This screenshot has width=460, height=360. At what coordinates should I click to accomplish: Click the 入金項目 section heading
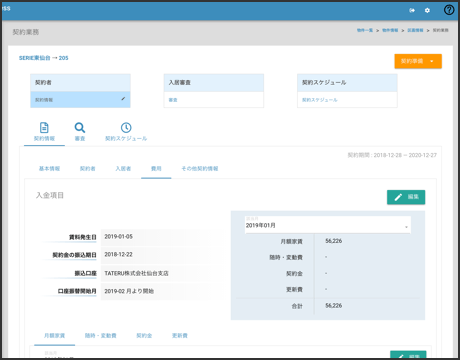pyautogui.click(x=50, y=195)
